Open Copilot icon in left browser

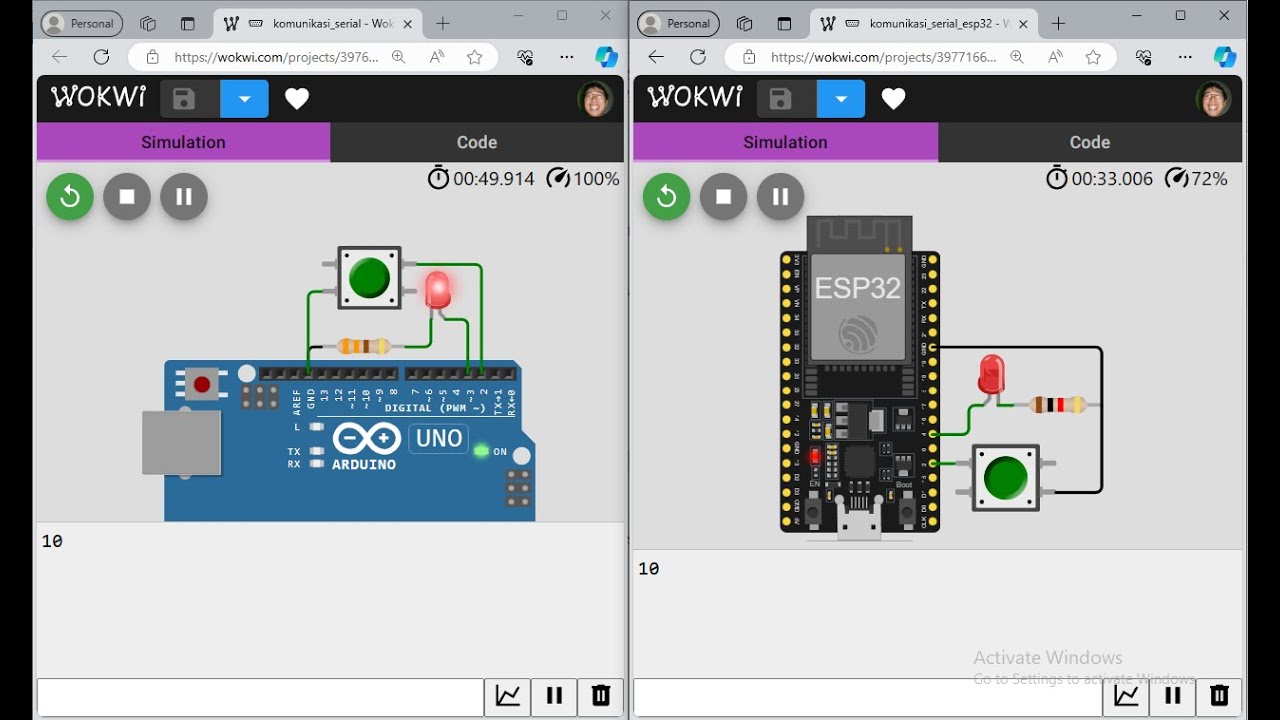pos(607,57)
